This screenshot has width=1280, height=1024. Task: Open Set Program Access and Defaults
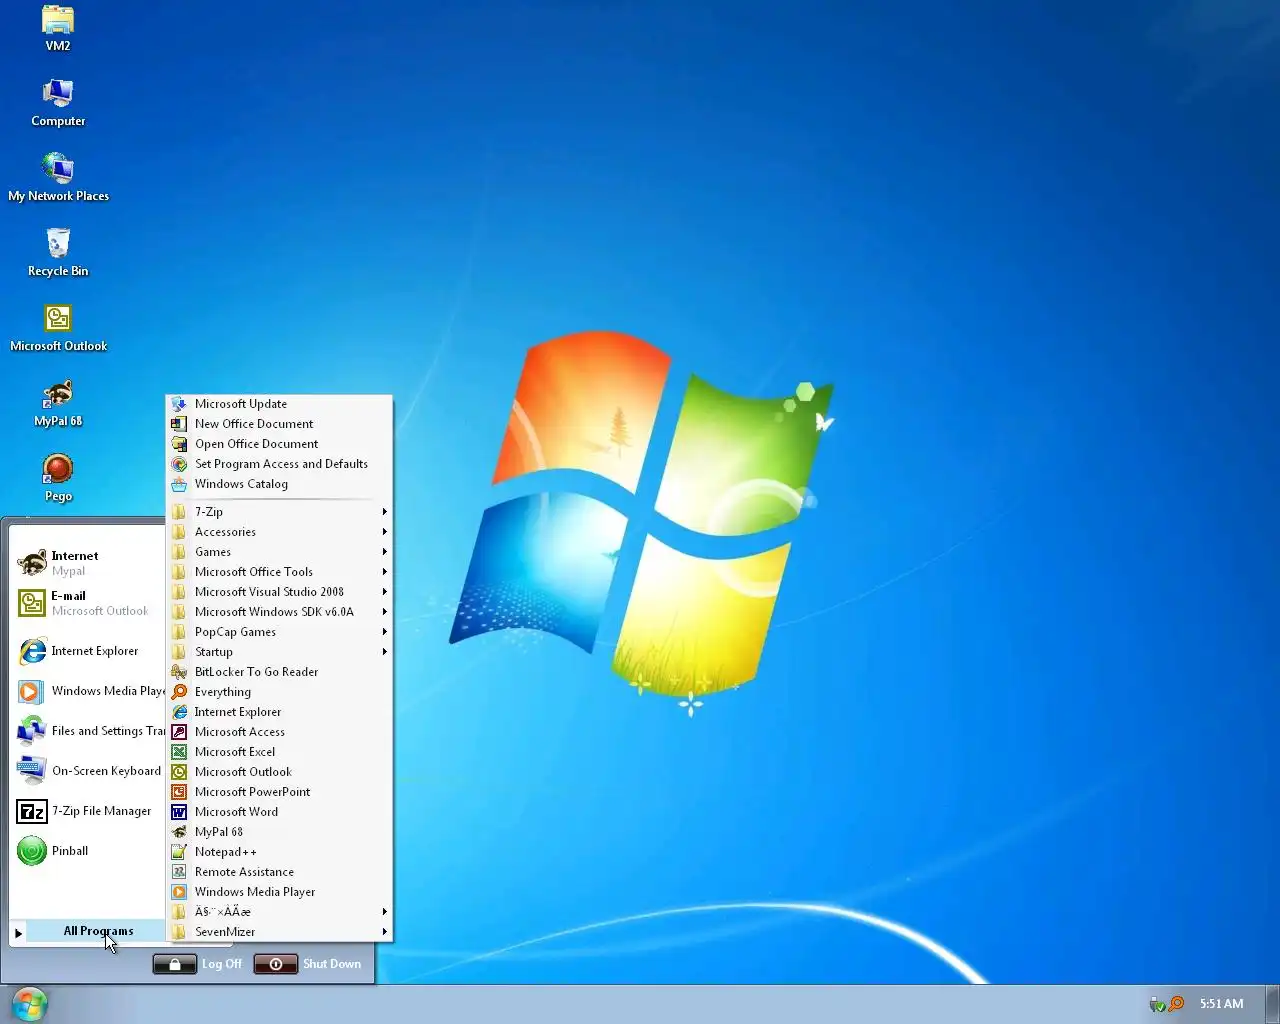[x=279, y=464]
